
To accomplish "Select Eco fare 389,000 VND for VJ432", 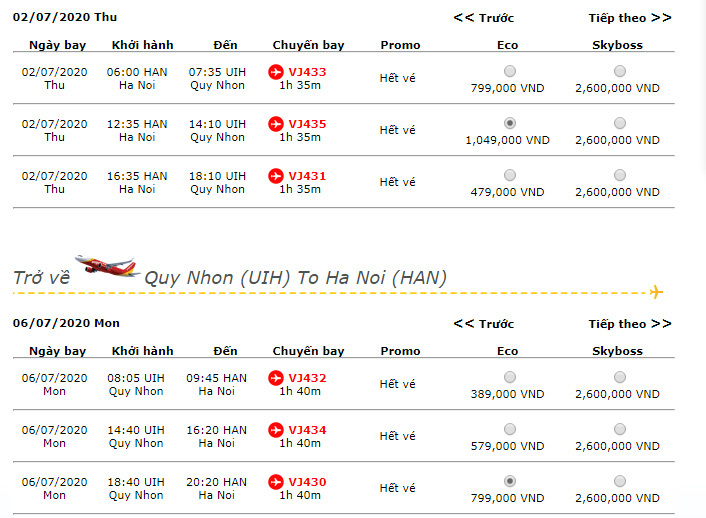I will coord(510,377).
